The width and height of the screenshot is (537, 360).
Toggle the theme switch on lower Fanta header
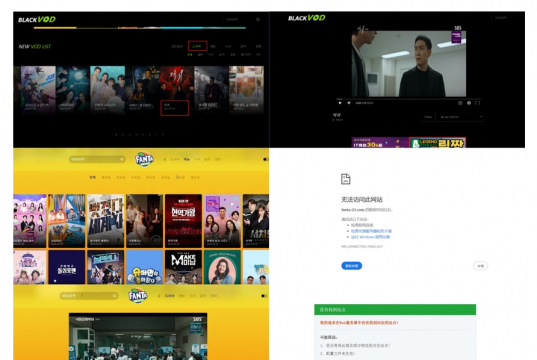point(264,296)
